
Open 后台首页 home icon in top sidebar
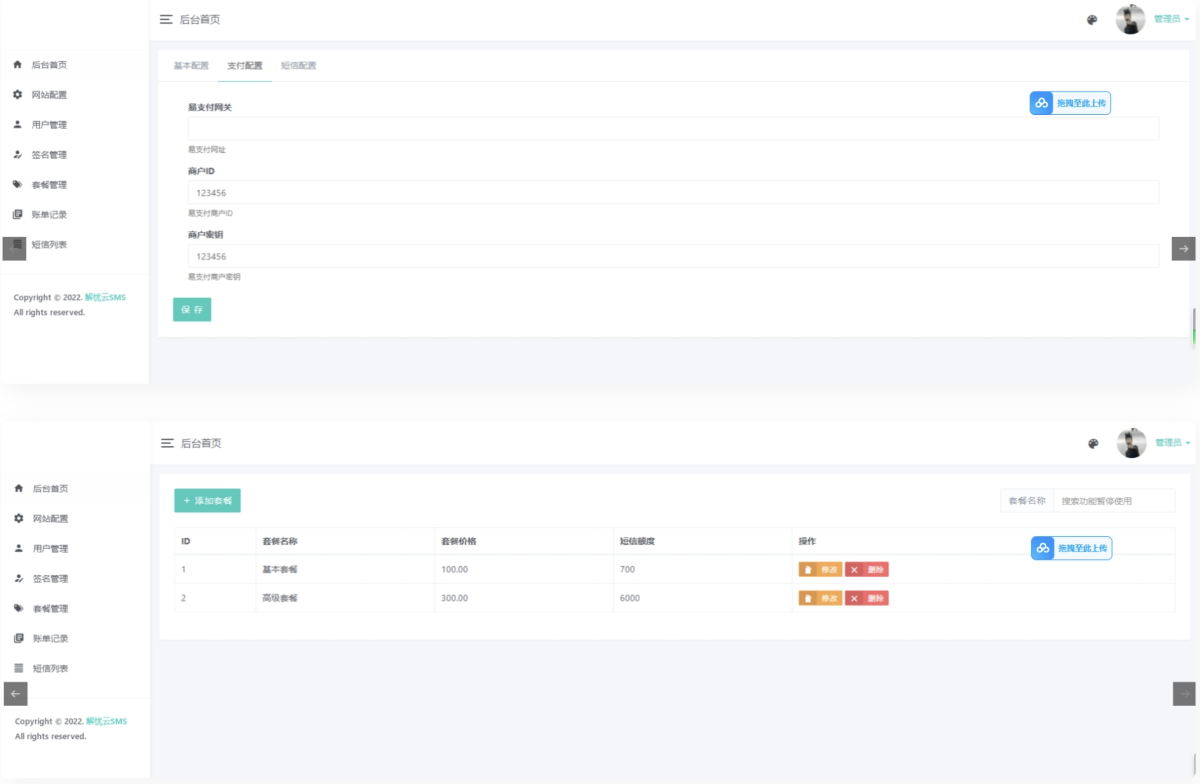17,64
